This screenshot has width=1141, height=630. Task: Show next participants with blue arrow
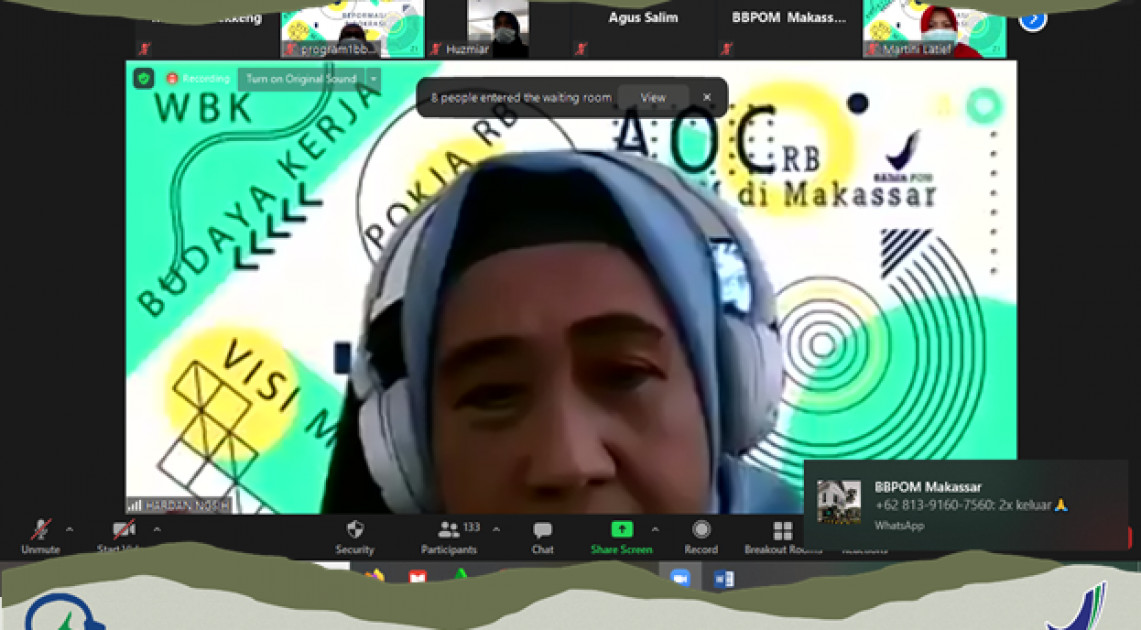pyautogui.click(x=1033, y=19)
